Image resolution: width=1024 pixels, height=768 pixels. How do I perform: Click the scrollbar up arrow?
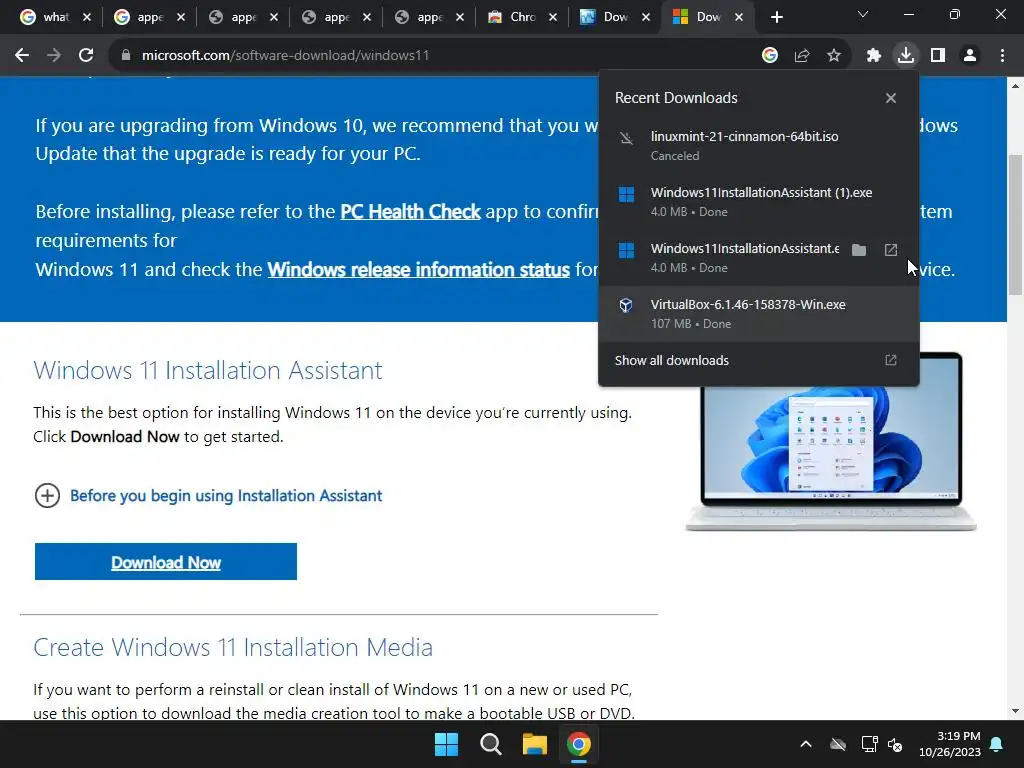(x=1015, y=85)
